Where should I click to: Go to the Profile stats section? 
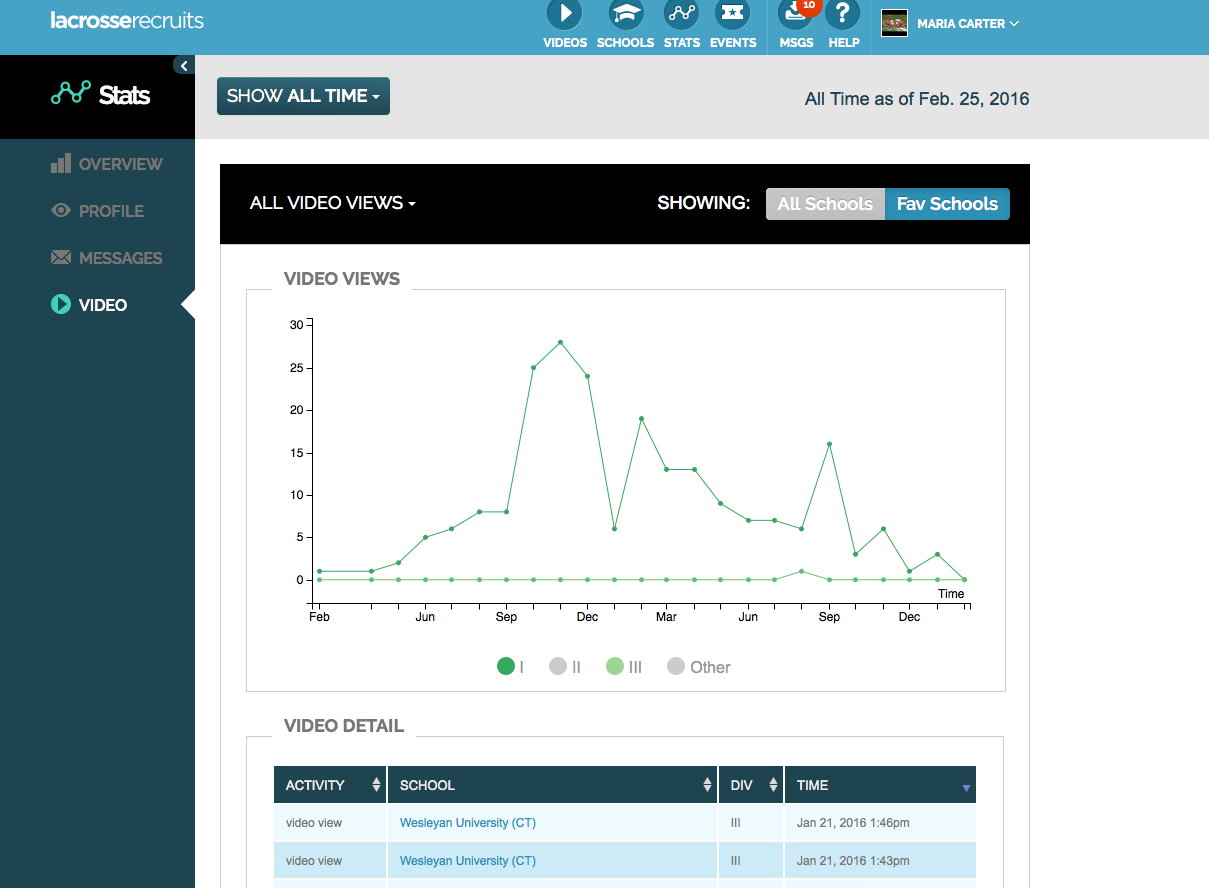(111, 211)
